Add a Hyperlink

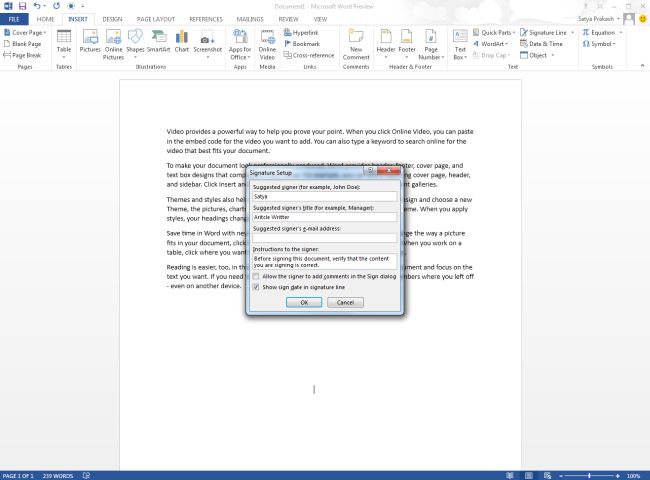301,32
